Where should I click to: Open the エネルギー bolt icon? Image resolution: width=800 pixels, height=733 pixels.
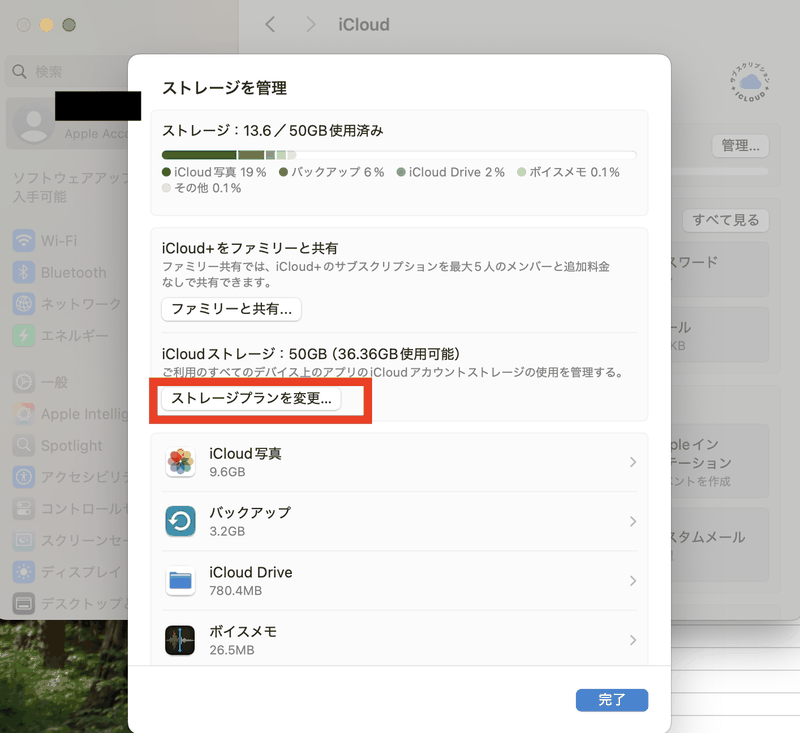coord(23,335)
